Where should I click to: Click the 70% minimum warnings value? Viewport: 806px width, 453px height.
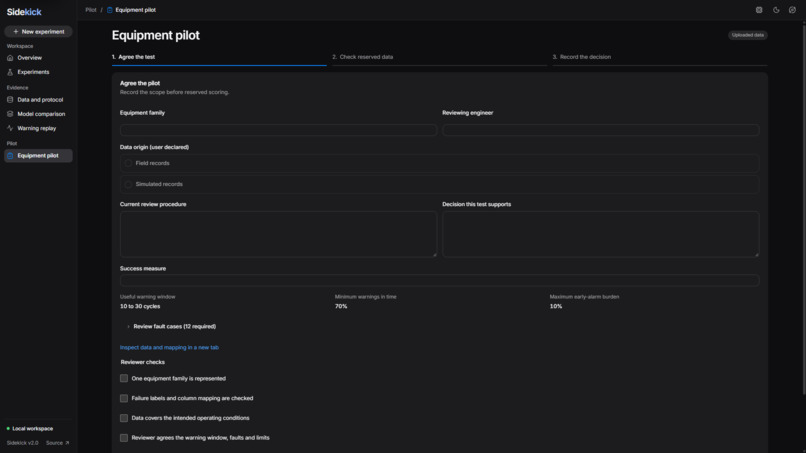click(x=341, y=306)
